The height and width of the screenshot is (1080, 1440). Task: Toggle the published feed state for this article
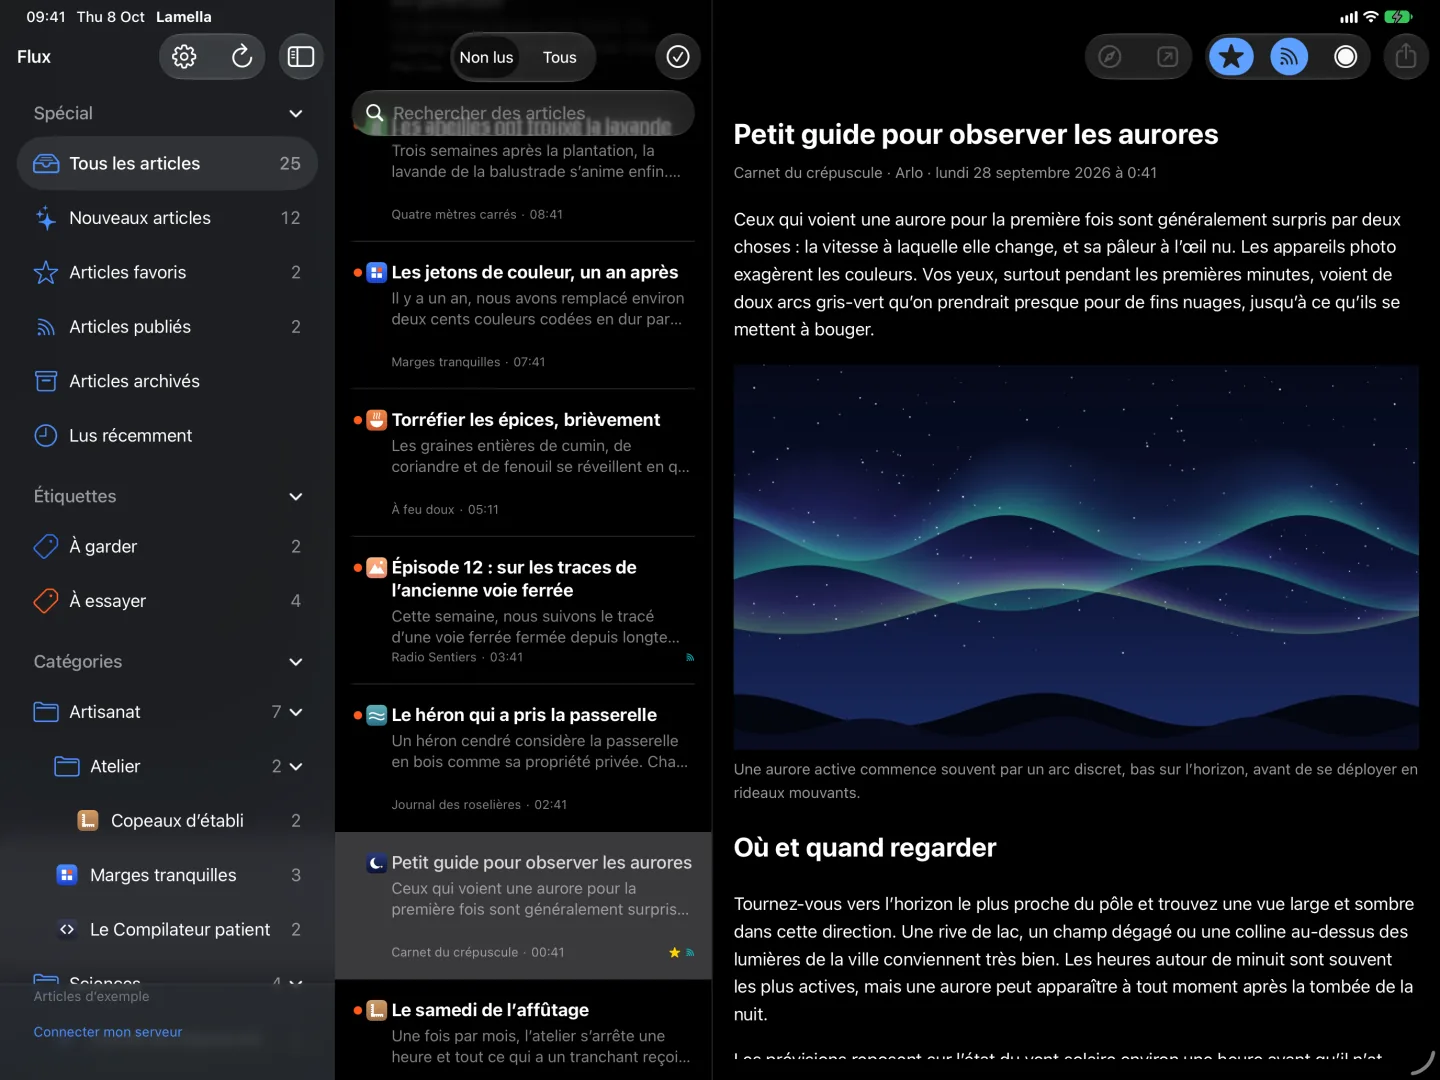point(1289,57)
